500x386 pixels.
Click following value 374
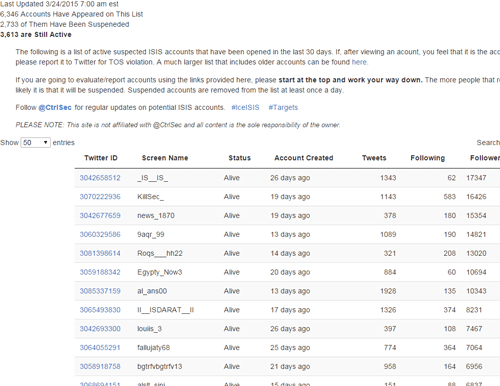(449, 310)
